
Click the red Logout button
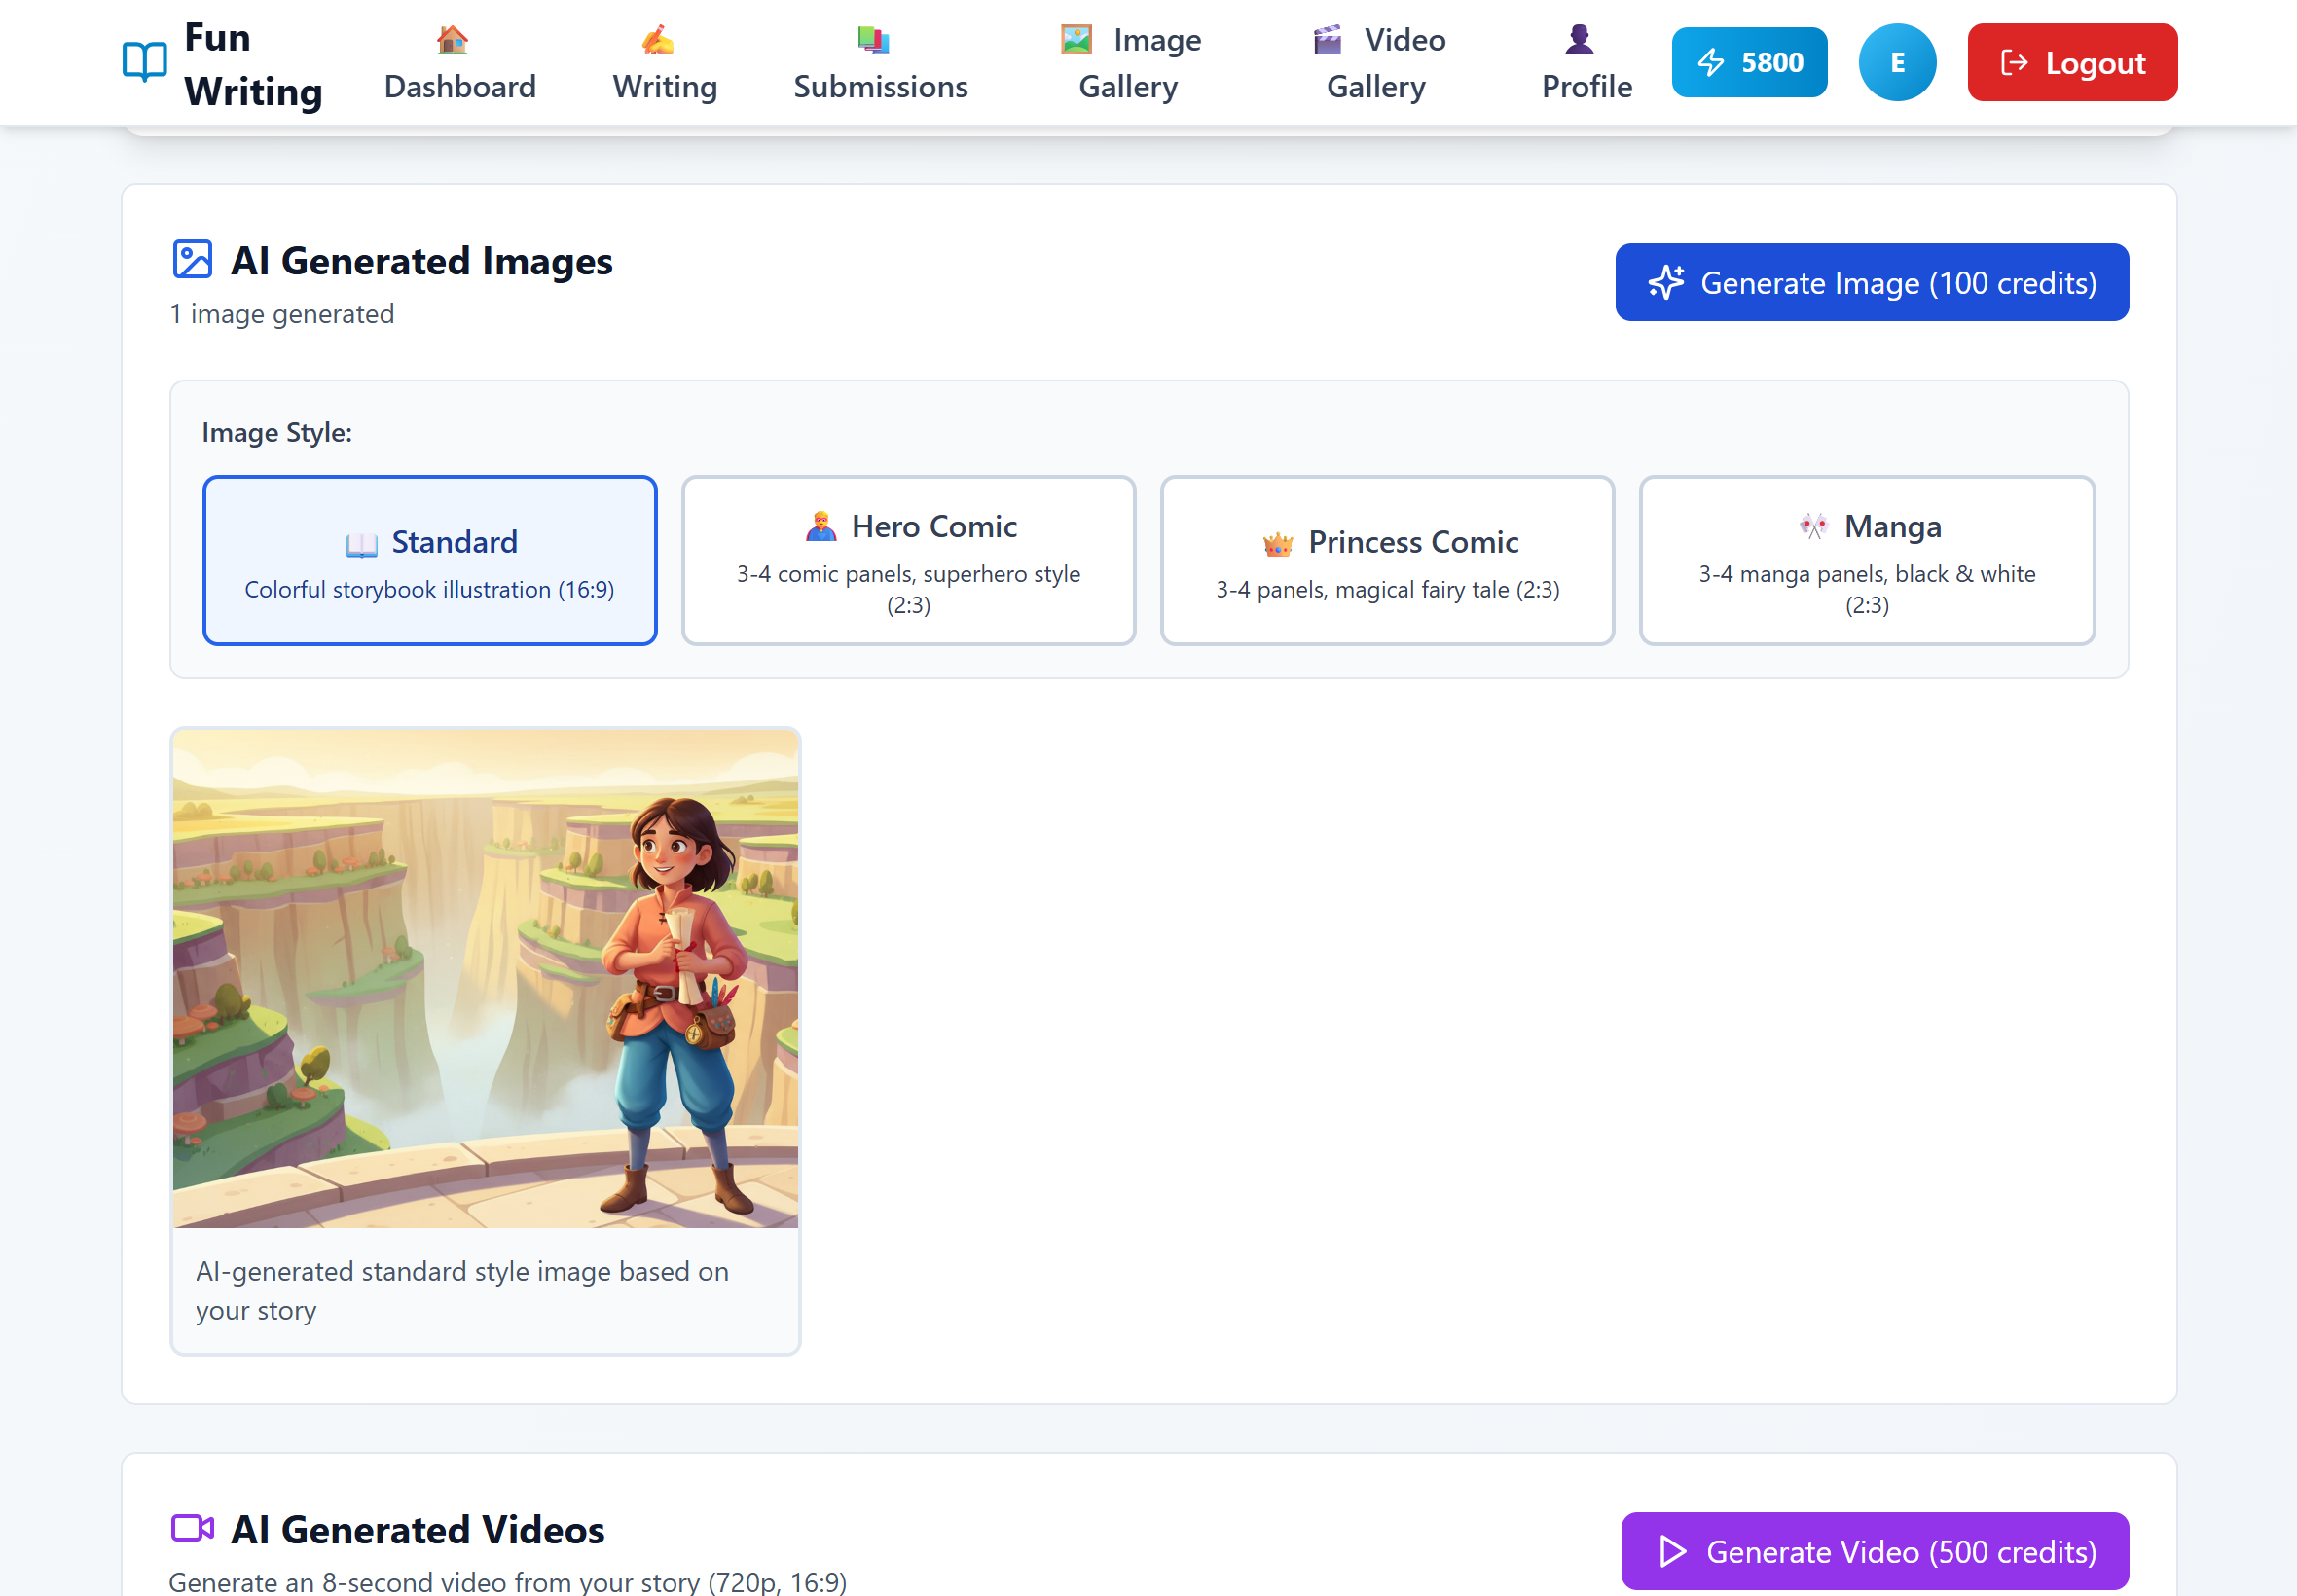(2072, 62)
